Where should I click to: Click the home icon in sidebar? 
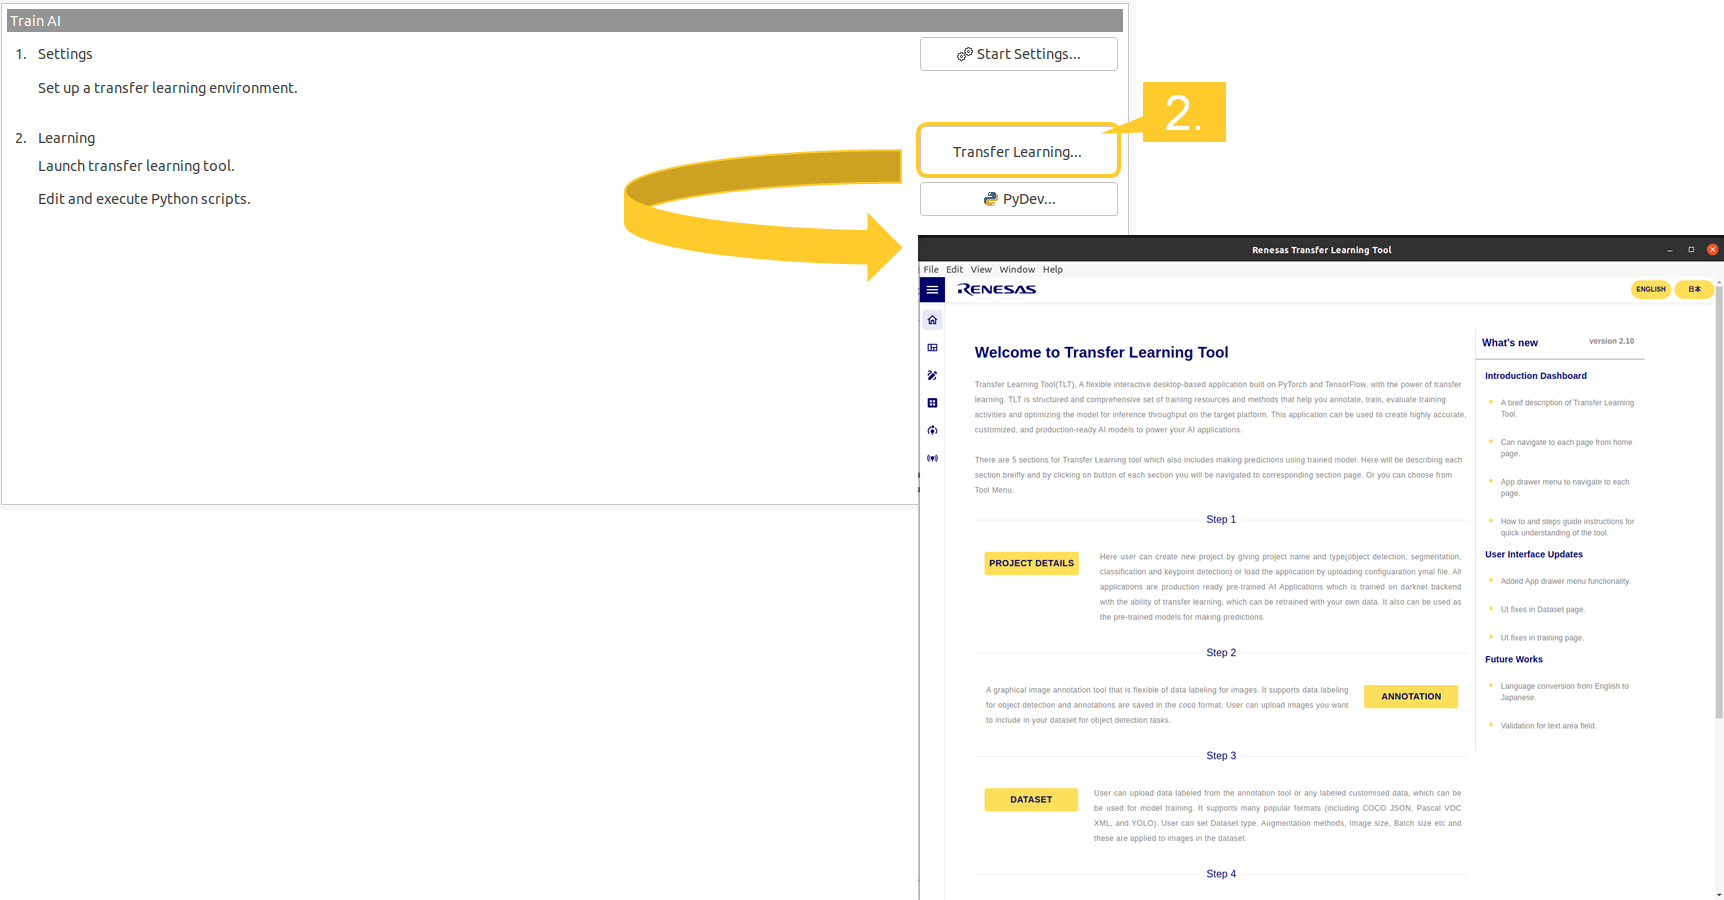tap(932, 320)
